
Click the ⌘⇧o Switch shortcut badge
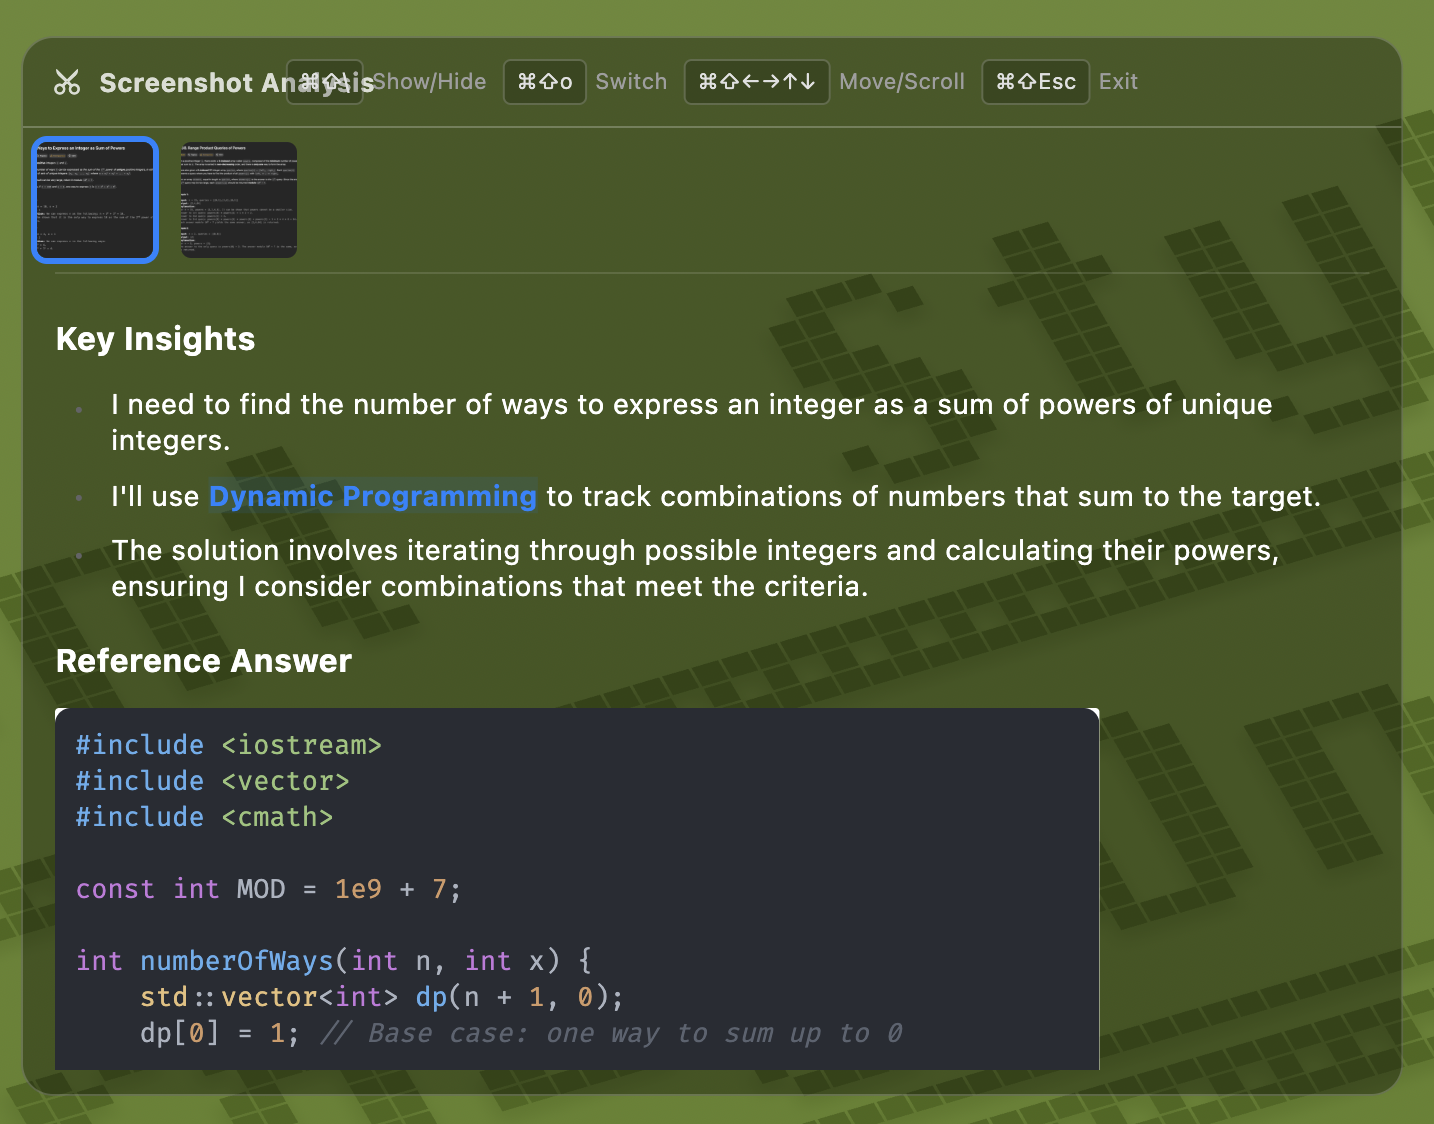(x=545, y=82)
